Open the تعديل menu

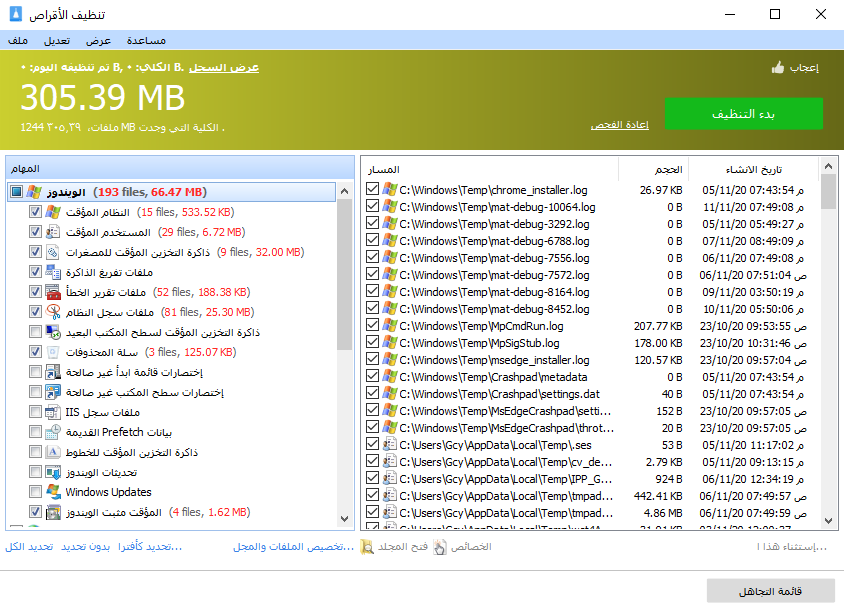coord(57,40)
